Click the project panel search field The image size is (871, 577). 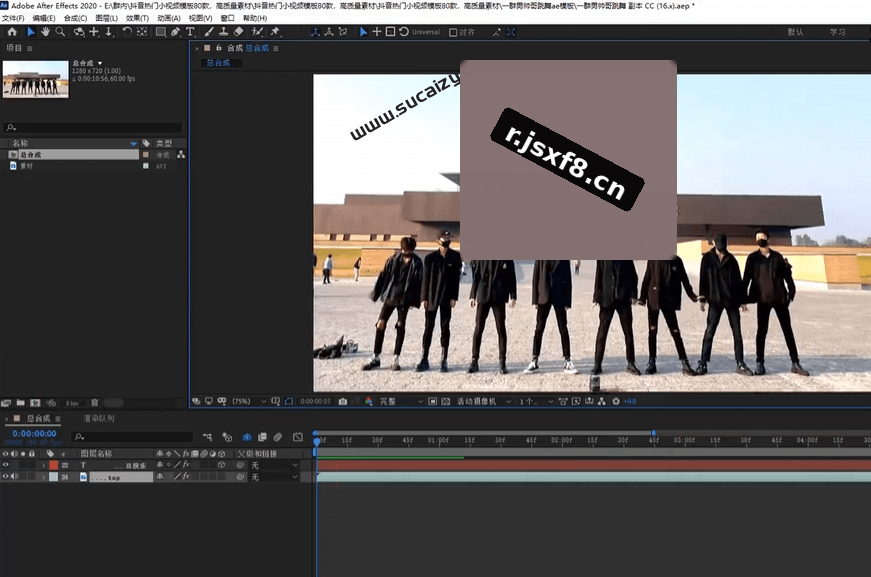click(93, 128)
